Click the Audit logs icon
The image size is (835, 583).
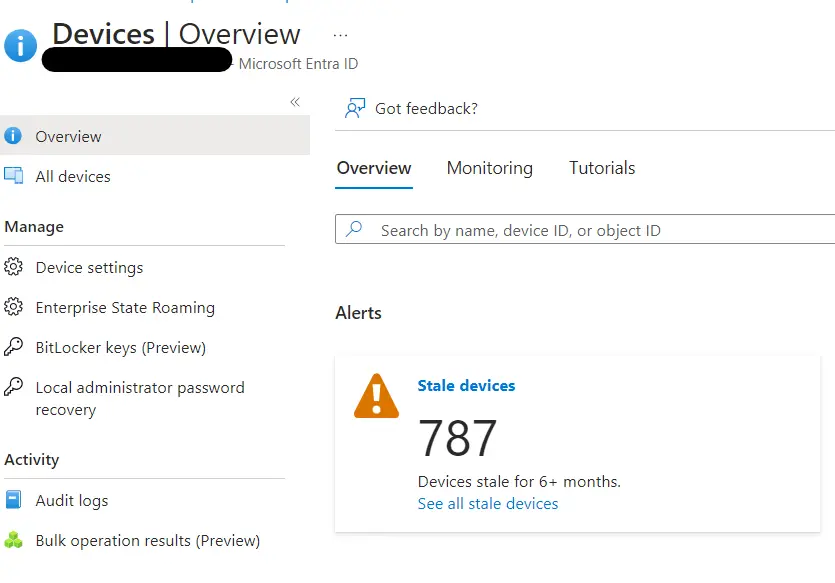coord(14,500)
